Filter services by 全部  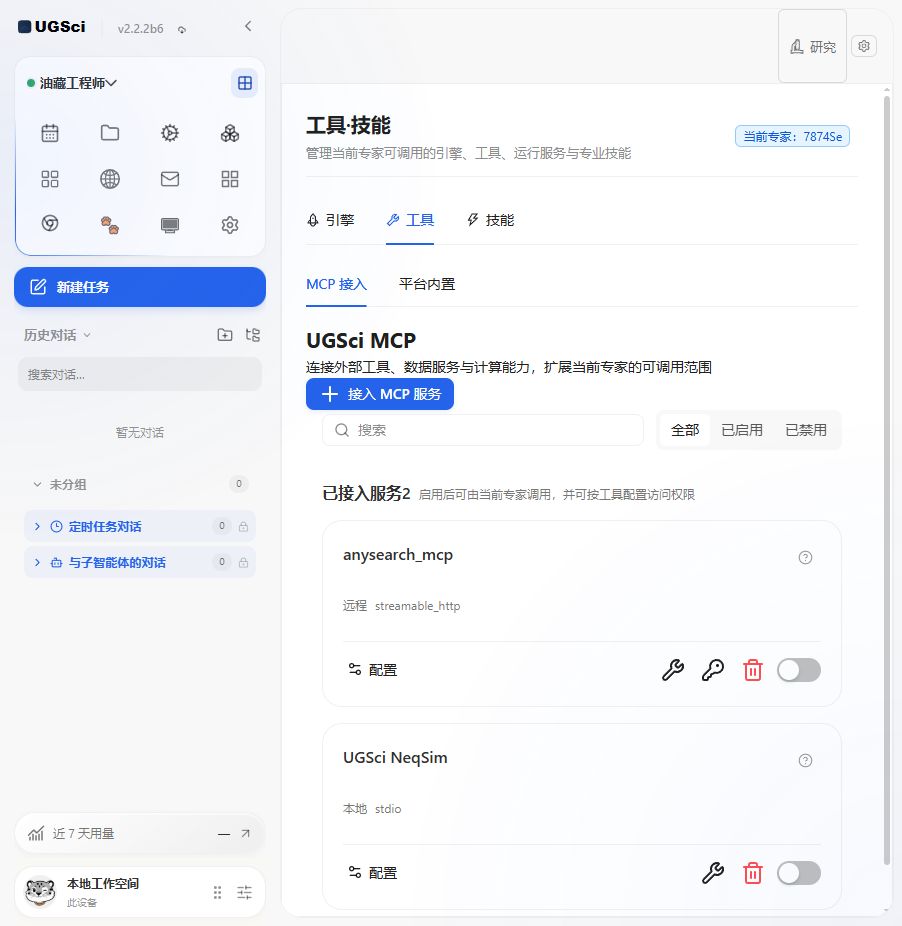point(685,430)
